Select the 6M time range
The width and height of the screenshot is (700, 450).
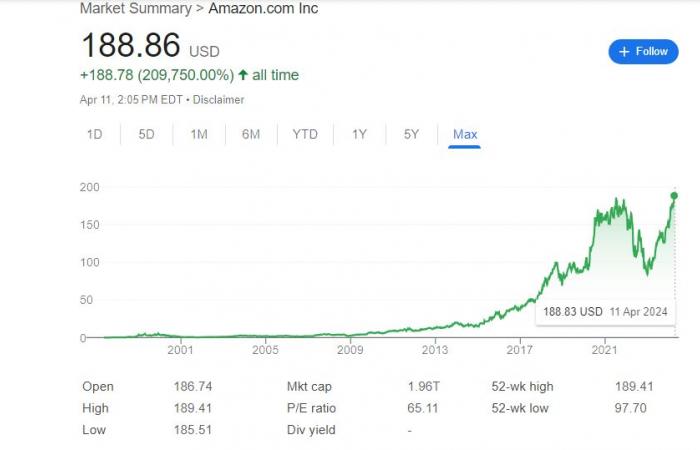pos(251,134)
